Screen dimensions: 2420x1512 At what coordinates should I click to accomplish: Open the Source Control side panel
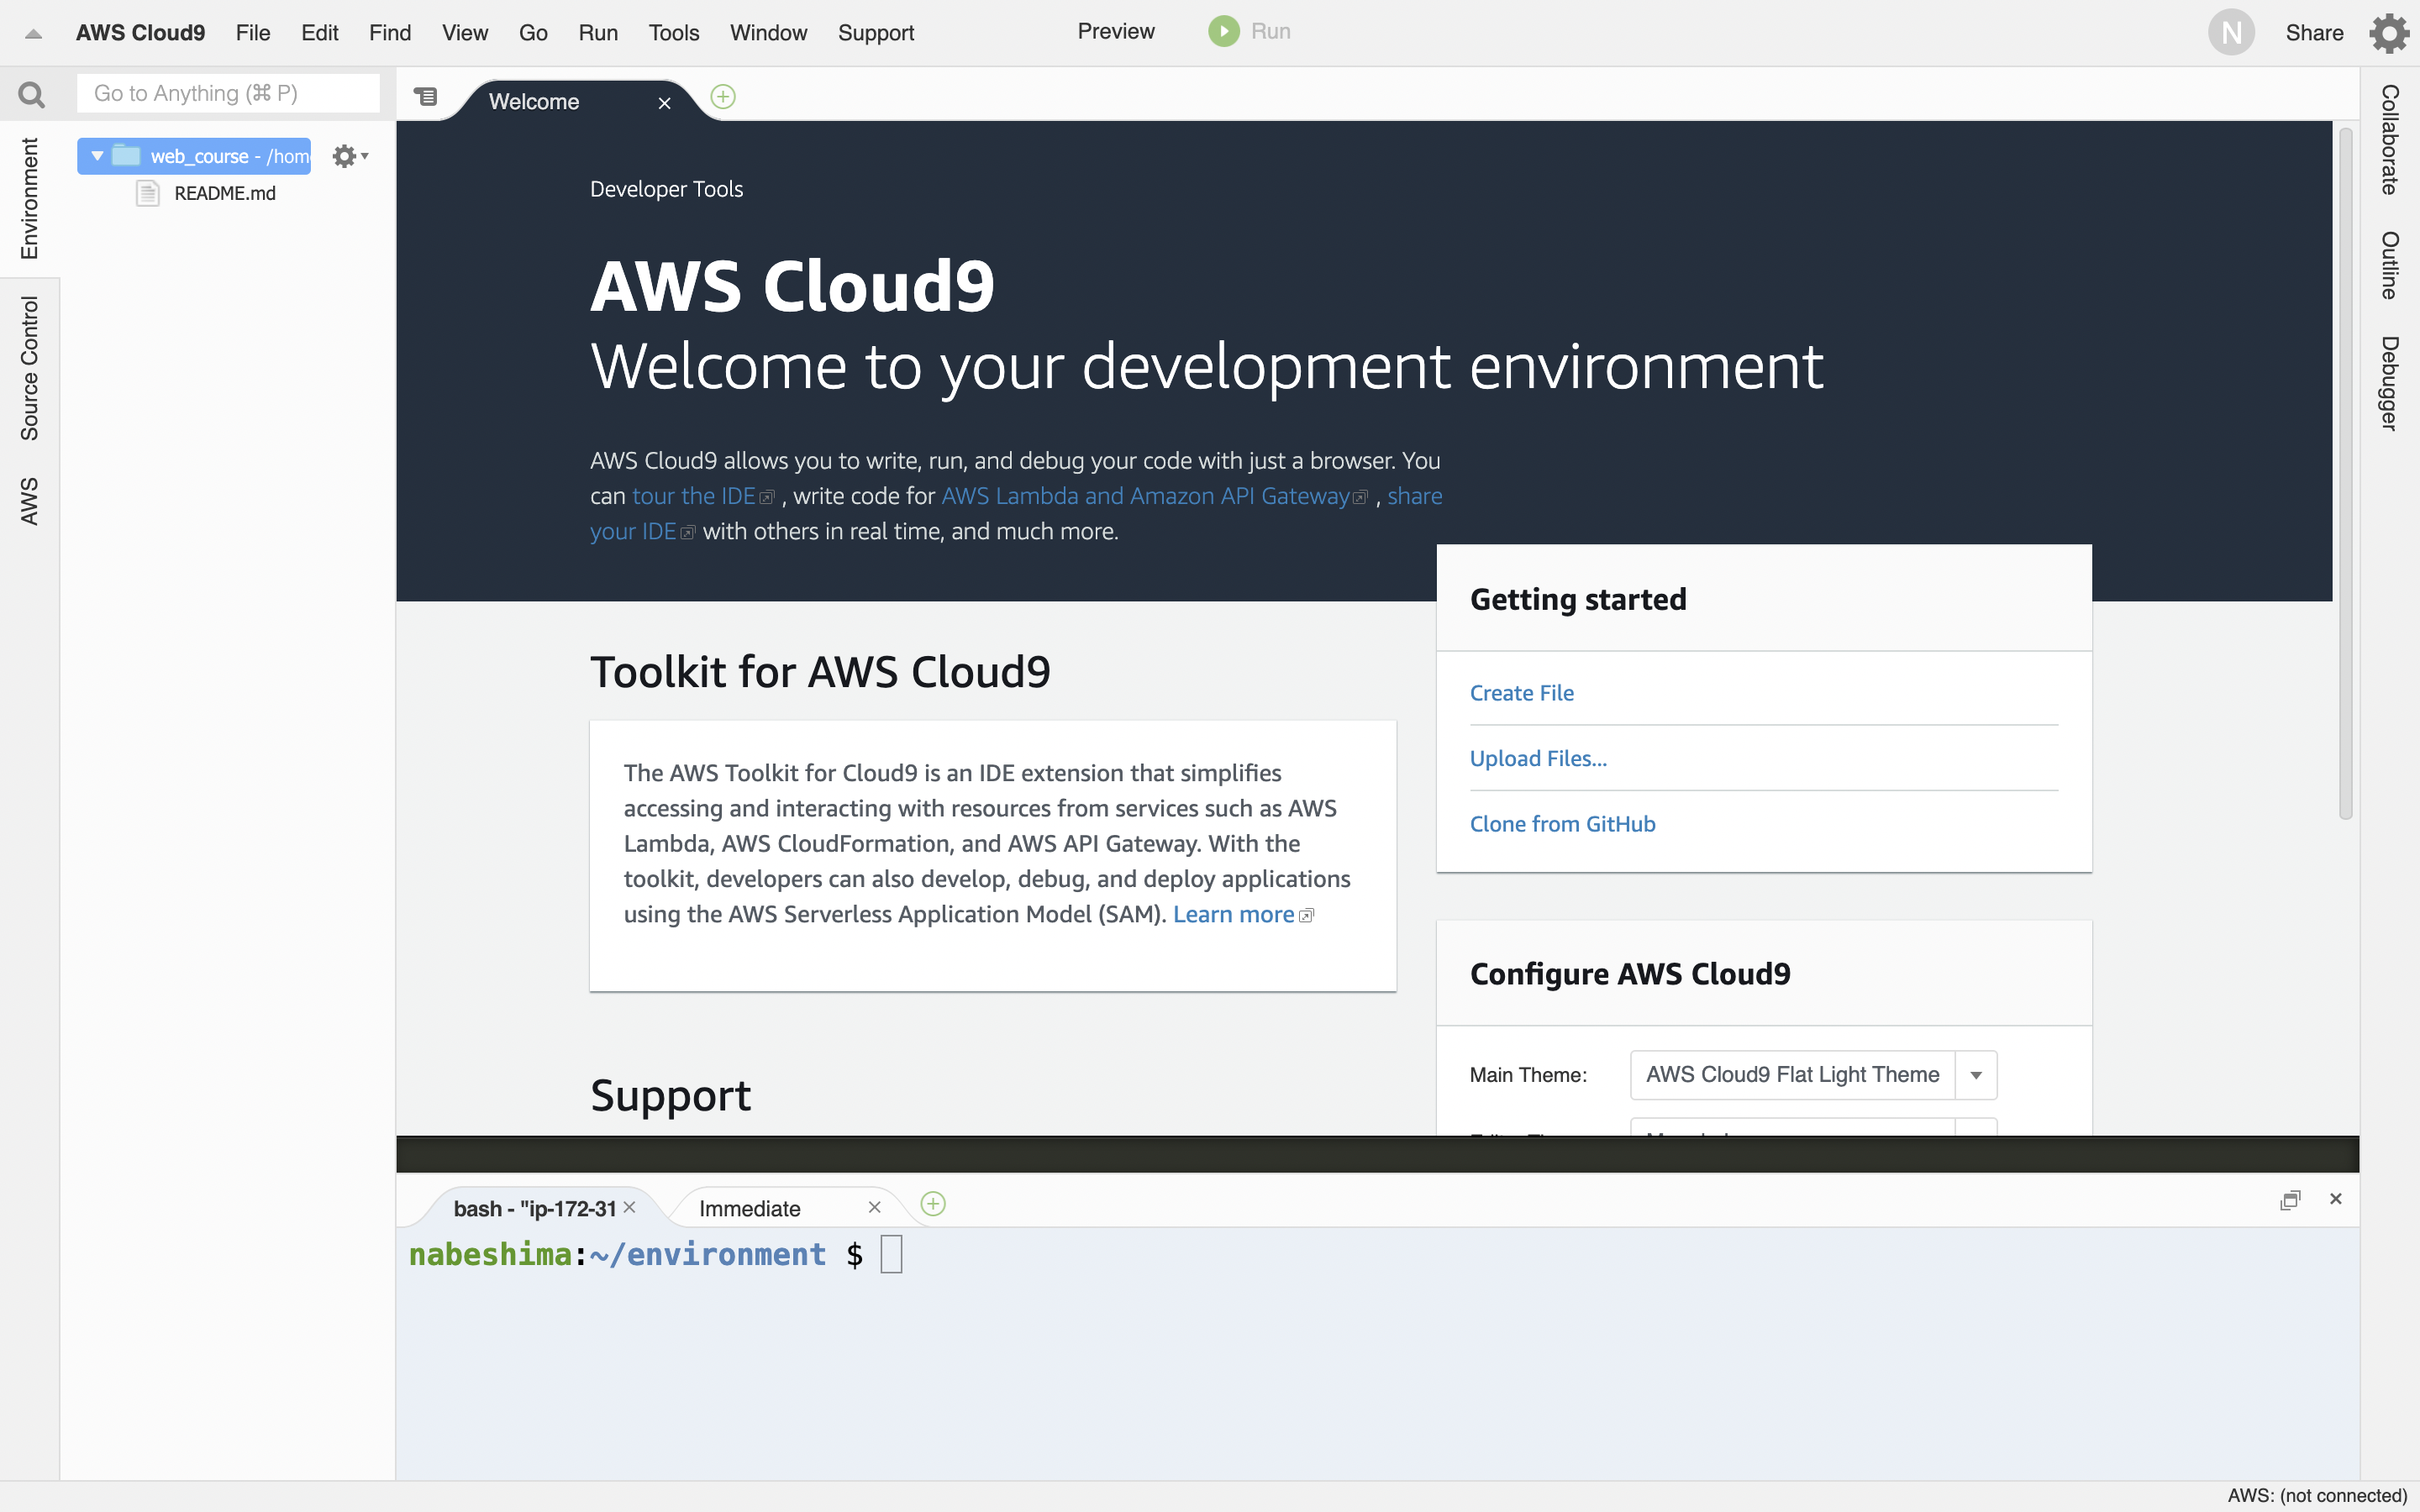point(30,368)
